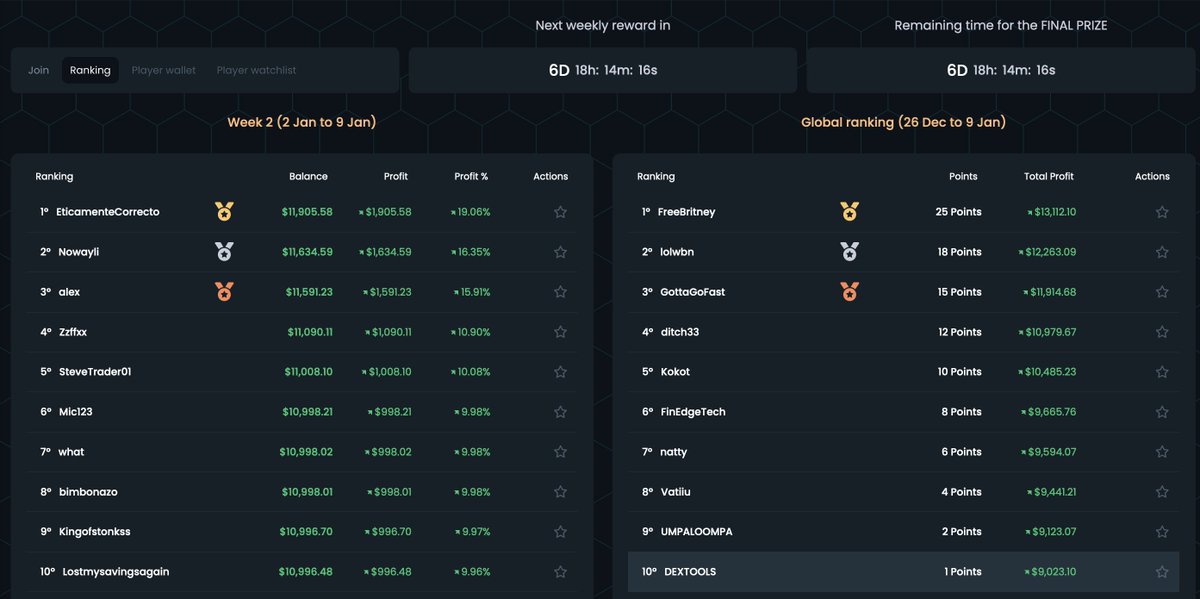This screenshot has width=1200, height=599.
Task: Watchlist the player named what
Action: [560, 452]
